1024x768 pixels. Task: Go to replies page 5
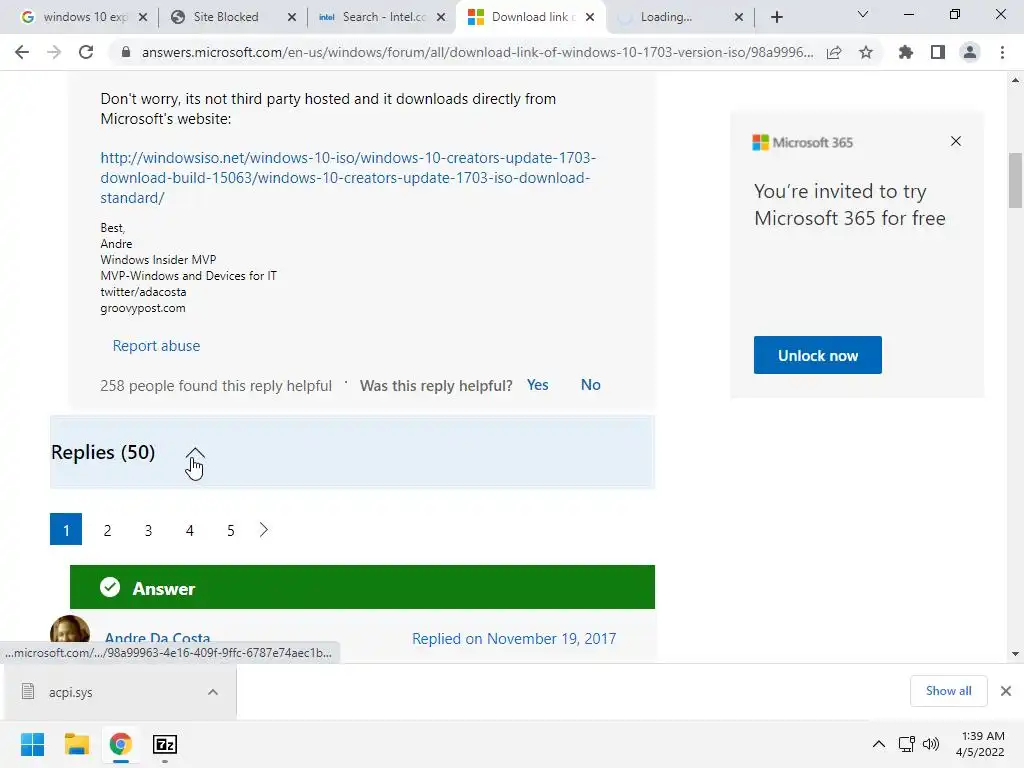[x=231, y=530]
